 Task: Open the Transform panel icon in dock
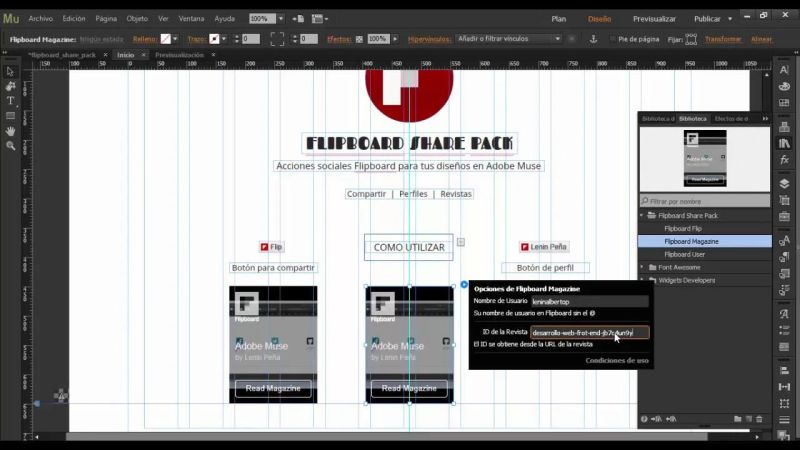(784, 403)
